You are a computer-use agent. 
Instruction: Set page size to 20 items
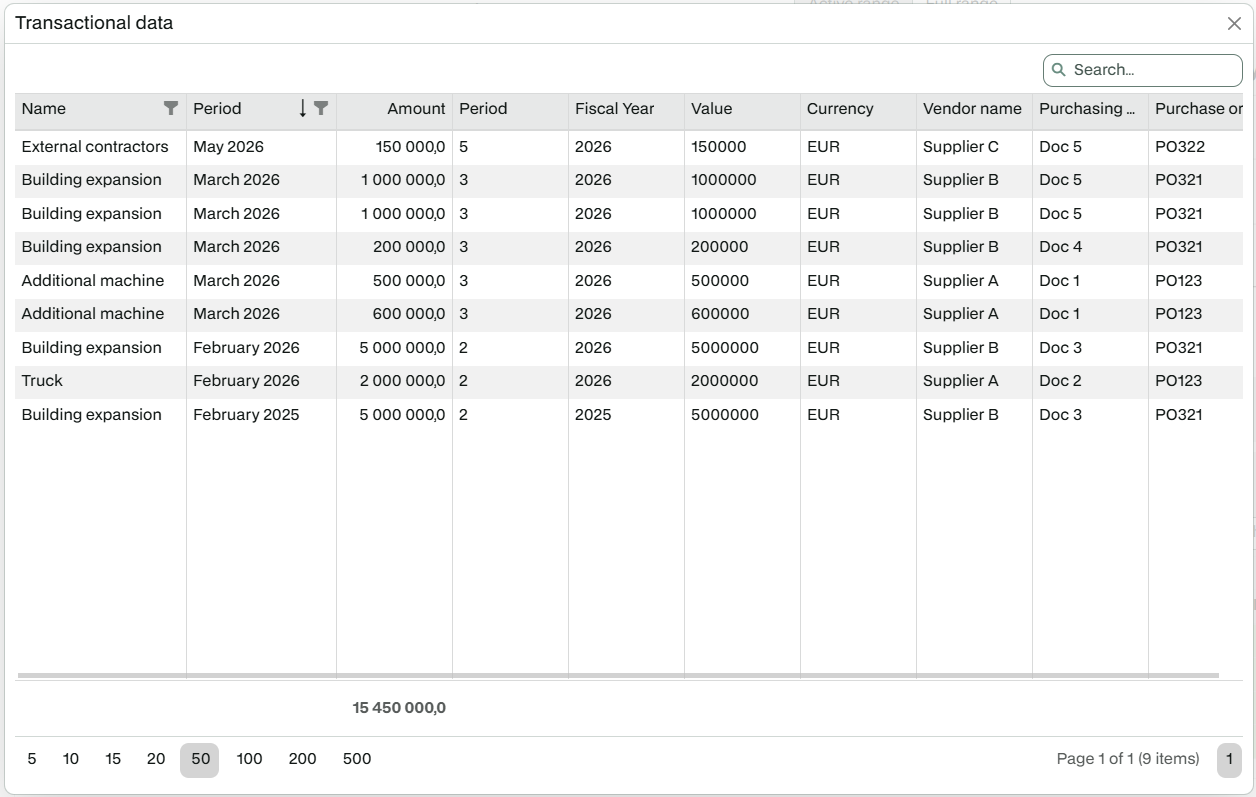pyautogui.click(x=156, y=759)
